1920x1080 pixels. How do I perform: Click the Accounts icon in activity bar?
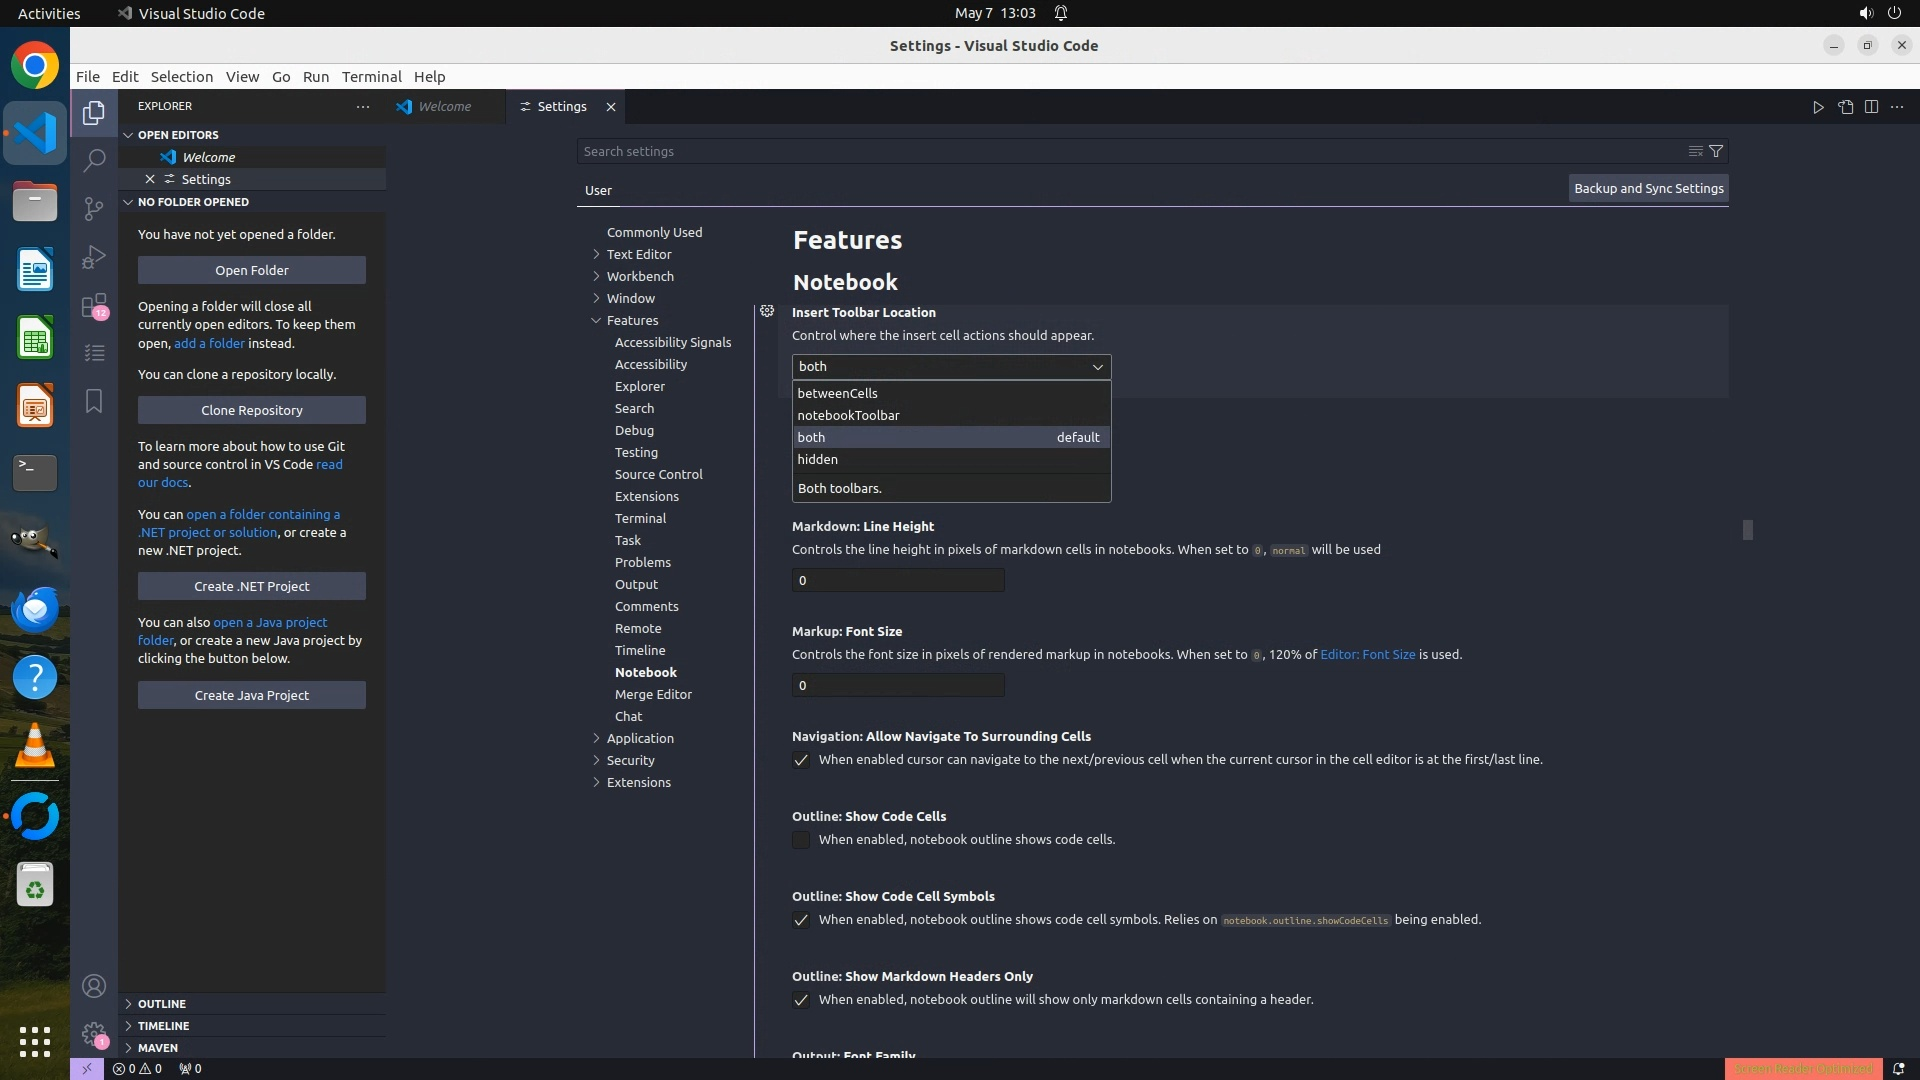(94, 986)
